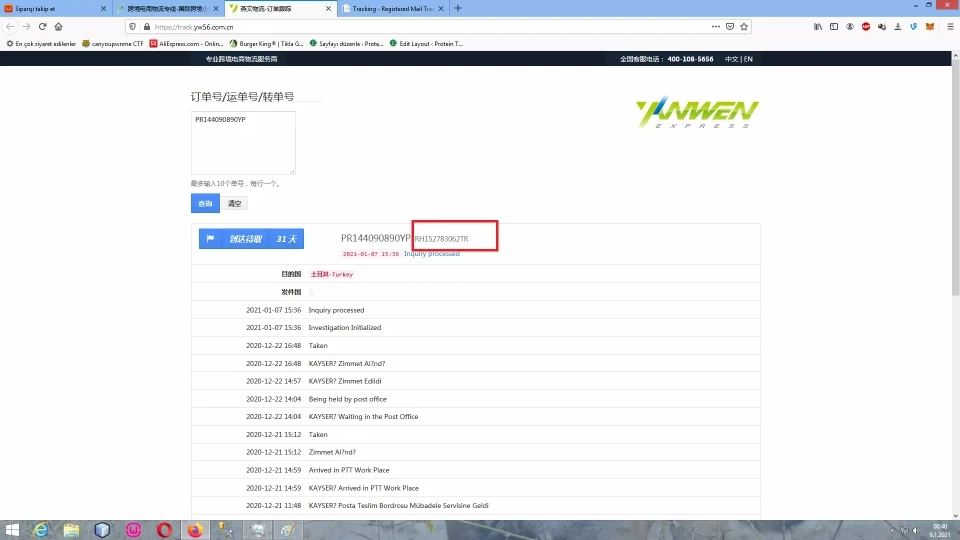Click the Yanwen Express logo
The image size is (960, 540).
[697, 113]
